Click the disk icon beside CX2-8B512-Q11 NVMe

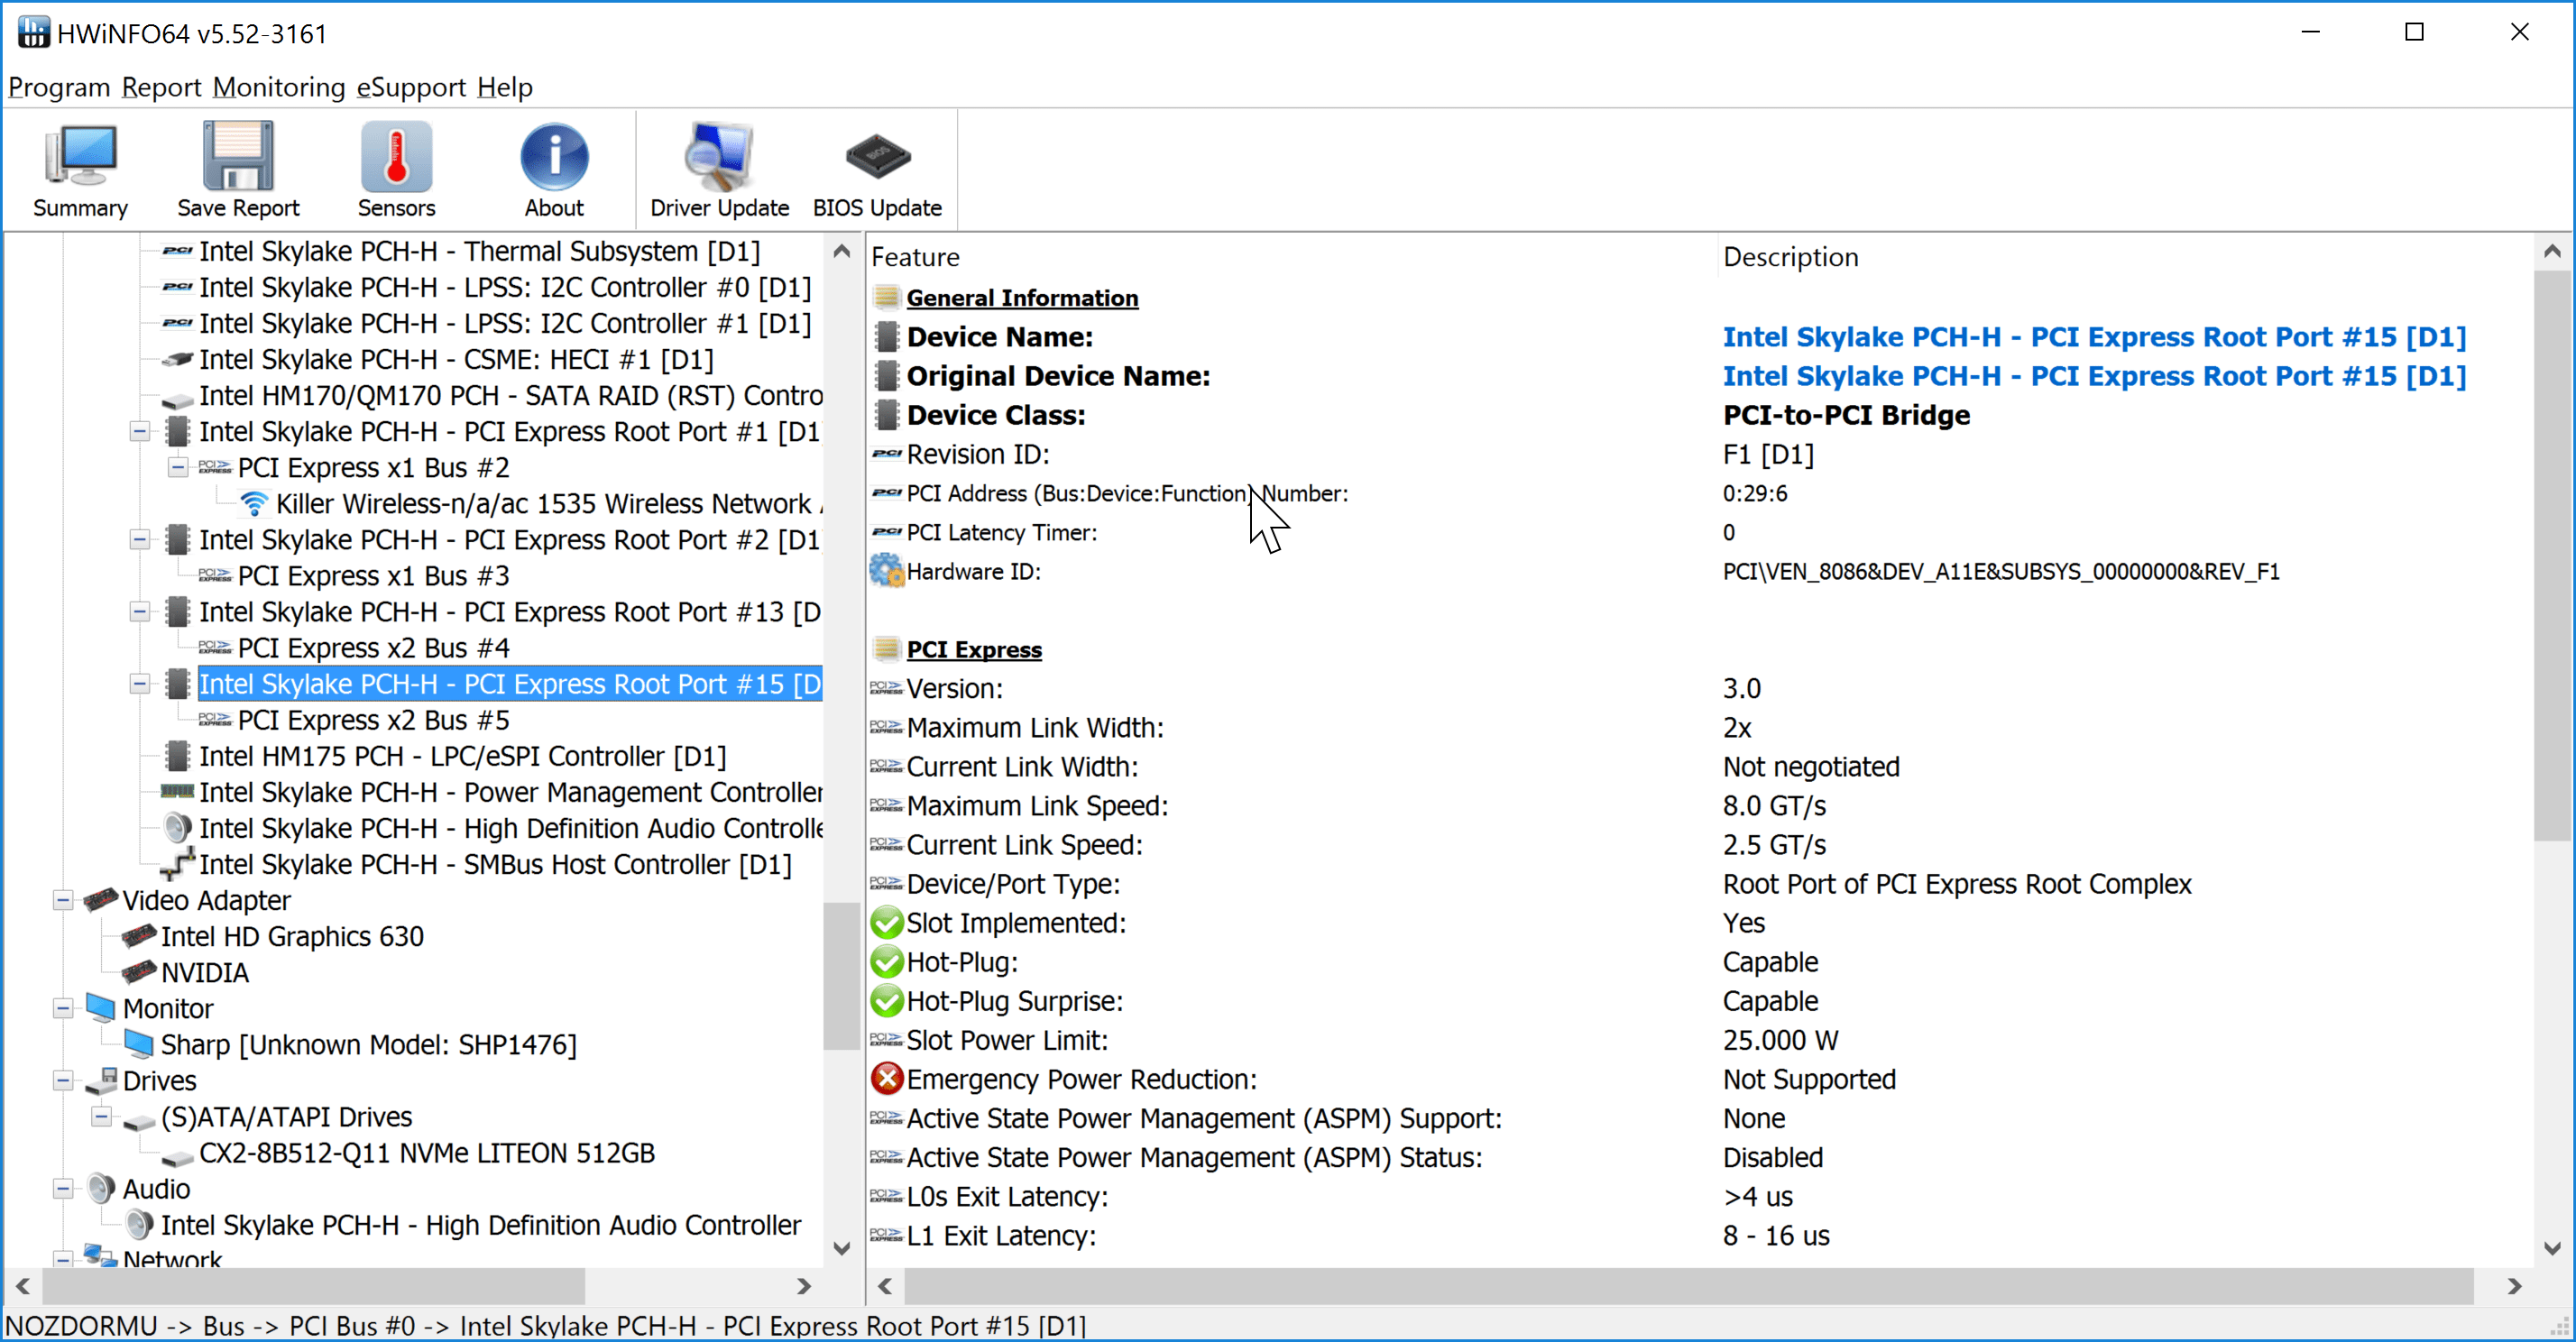177,1157
